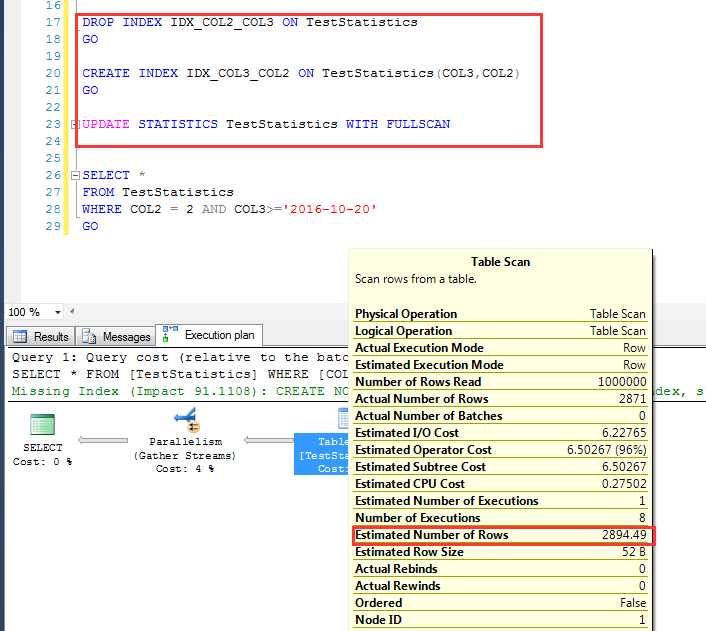
Task: Click the Actual Execution Mode row
Action: tap(500, 348)
